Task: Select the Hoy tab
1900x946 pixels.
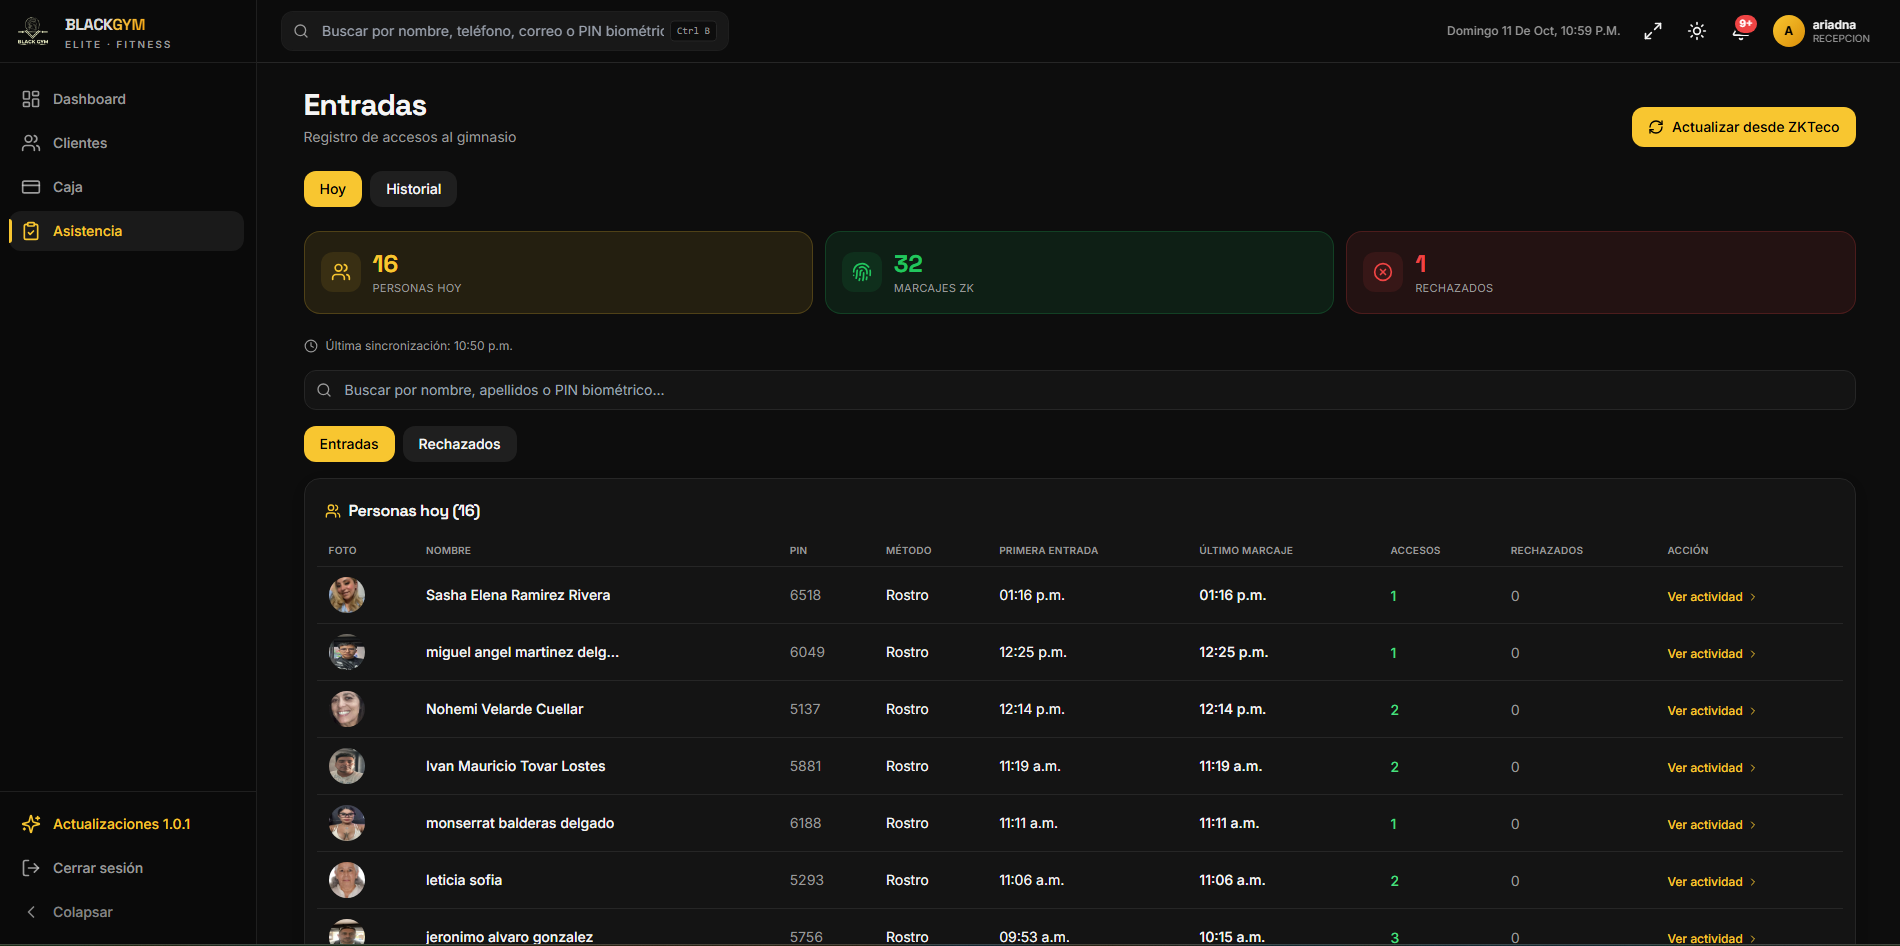Action: 333,189
